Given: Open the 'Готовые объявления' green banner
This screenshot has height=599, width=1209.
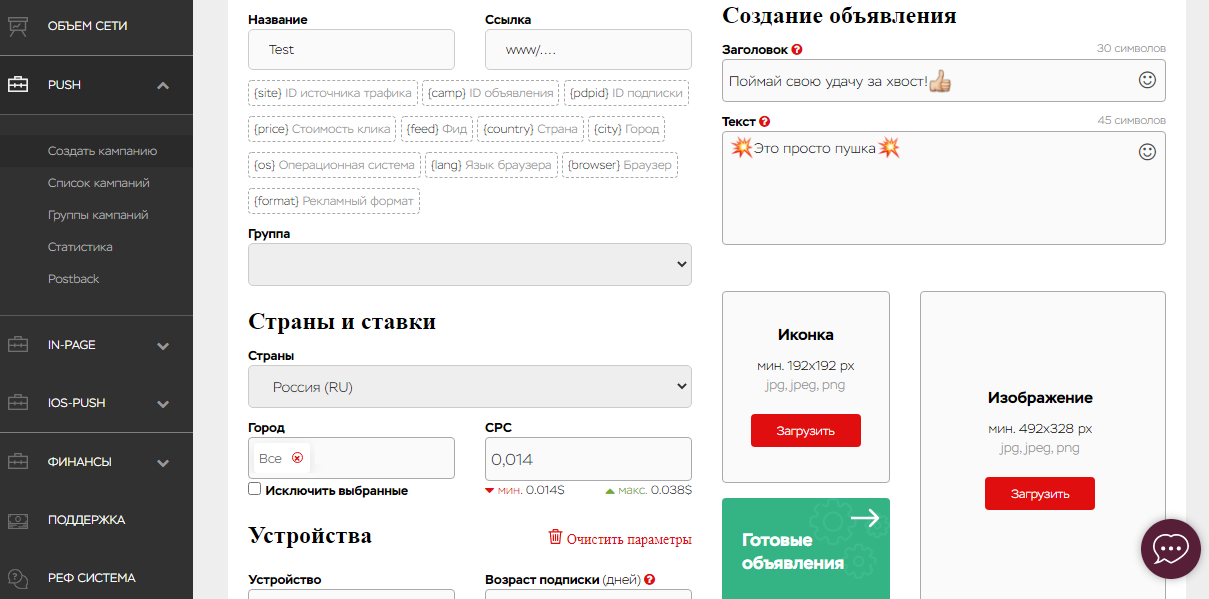Looking at the screenshot, I should pos(805,548).
